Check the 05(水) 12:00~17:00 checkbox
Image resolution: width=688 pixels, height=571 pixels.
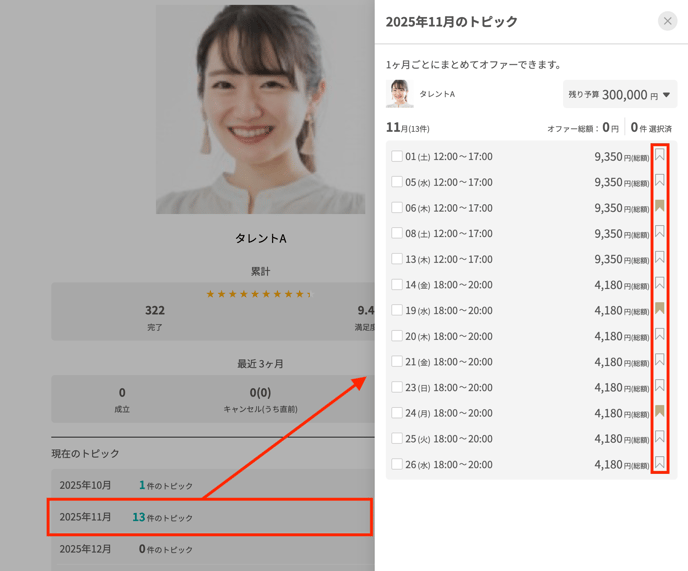pyautogui.click(x=397, y=182)
